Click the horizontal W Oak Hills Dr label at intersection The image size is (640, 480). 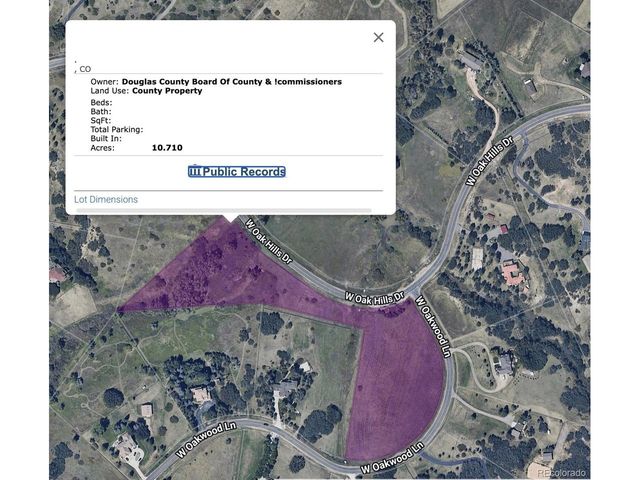pyautogui.click(x=374, y=298)
